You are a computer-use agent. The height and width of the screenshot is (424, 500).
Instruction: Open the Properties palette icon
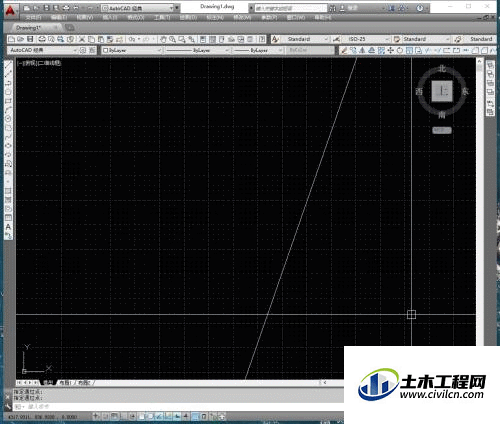pyautogui.click(x=203, y=39)
